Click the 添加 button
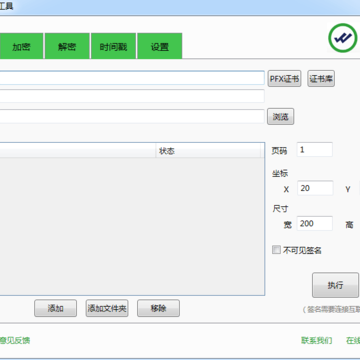 [x=55, y=308]
